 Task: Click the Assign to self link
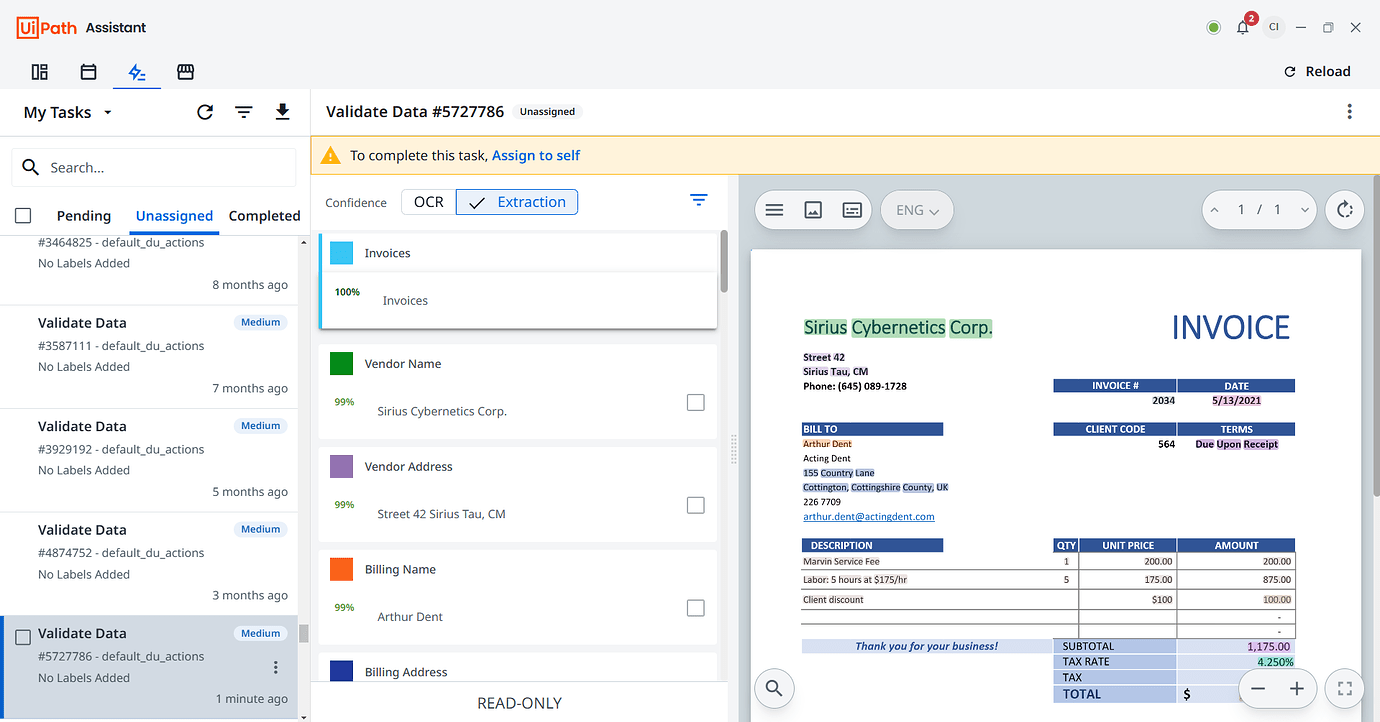536,156
